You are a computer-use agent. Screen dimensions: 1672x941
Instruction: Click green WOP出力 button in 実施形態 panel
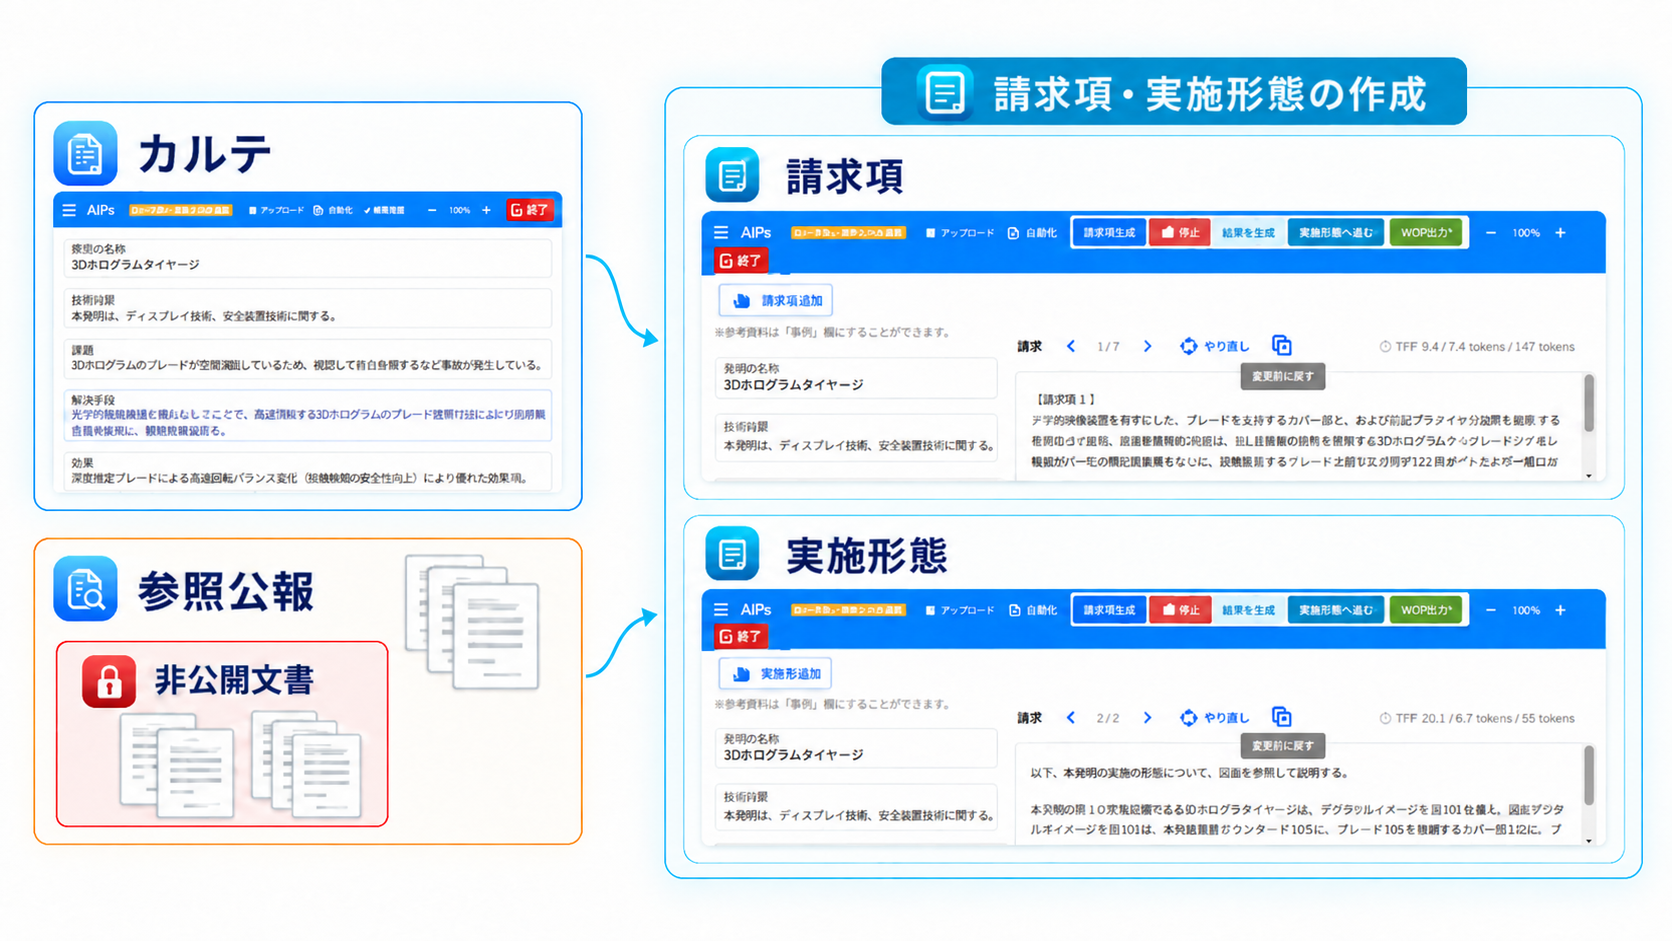pos(1426,609)
